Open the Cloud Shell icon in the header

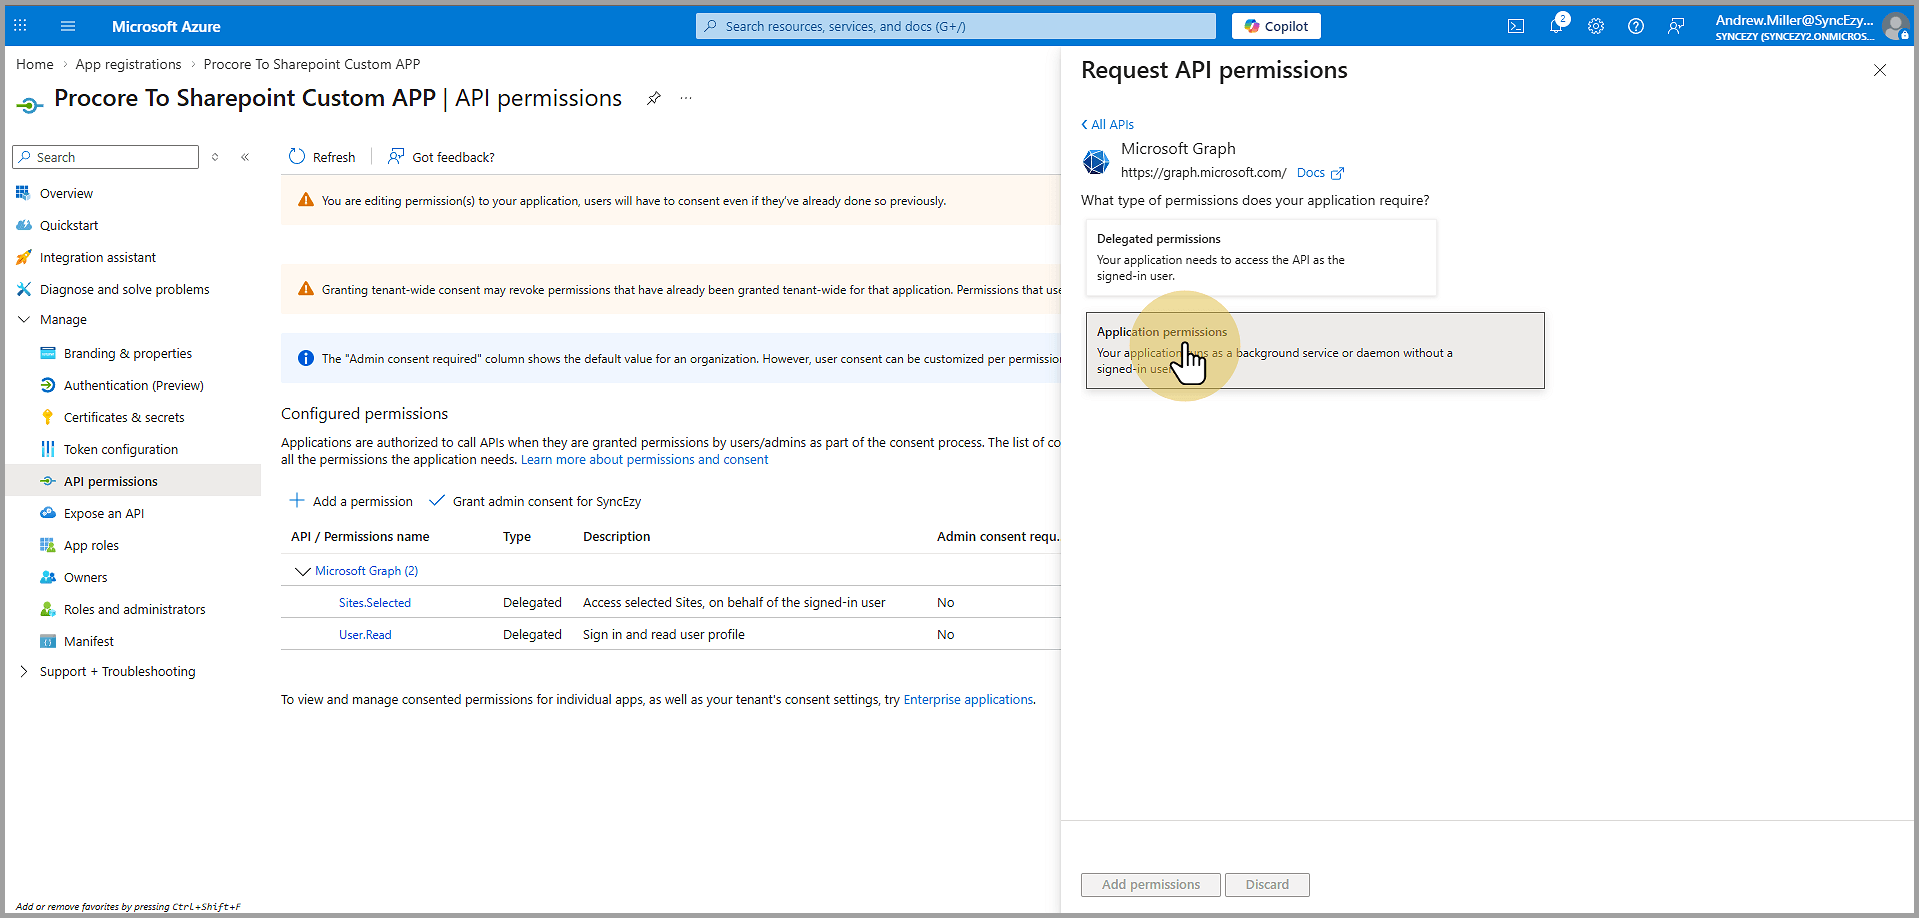pos(1516,26)
